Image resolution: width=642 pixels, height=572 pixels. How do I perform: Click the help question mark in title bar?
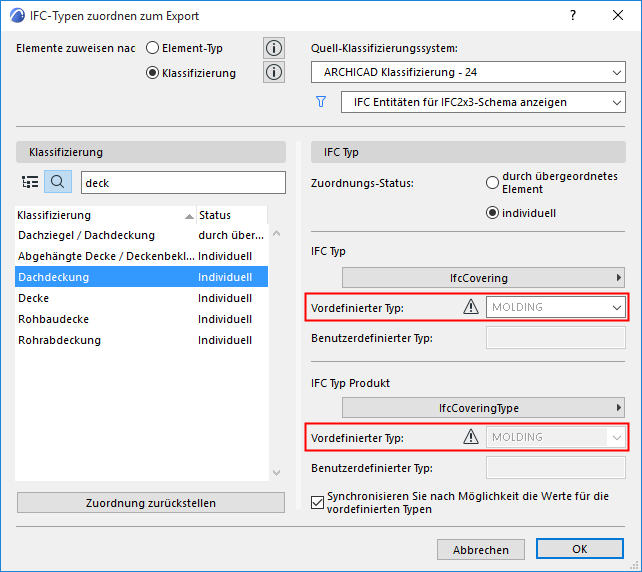[572, 16]
